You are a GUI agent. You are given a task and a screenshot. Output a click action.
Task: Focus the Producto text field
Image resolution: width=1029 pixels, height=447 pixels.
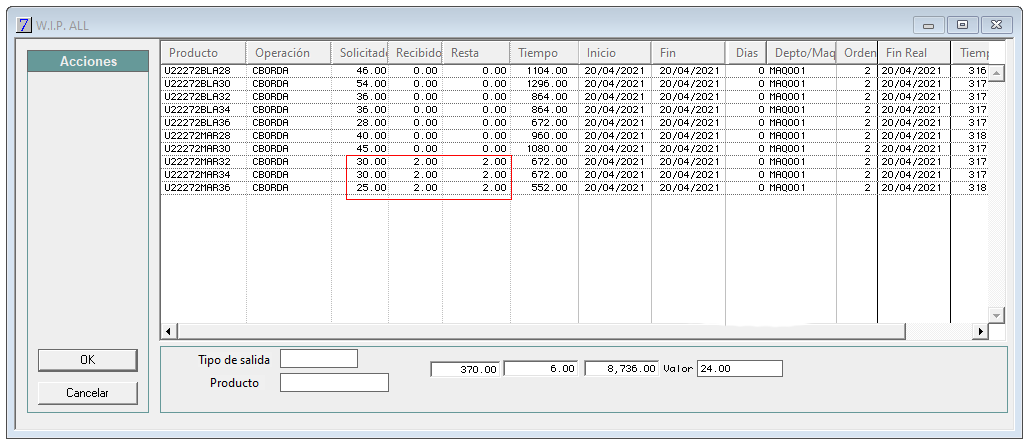pos(334,382)
